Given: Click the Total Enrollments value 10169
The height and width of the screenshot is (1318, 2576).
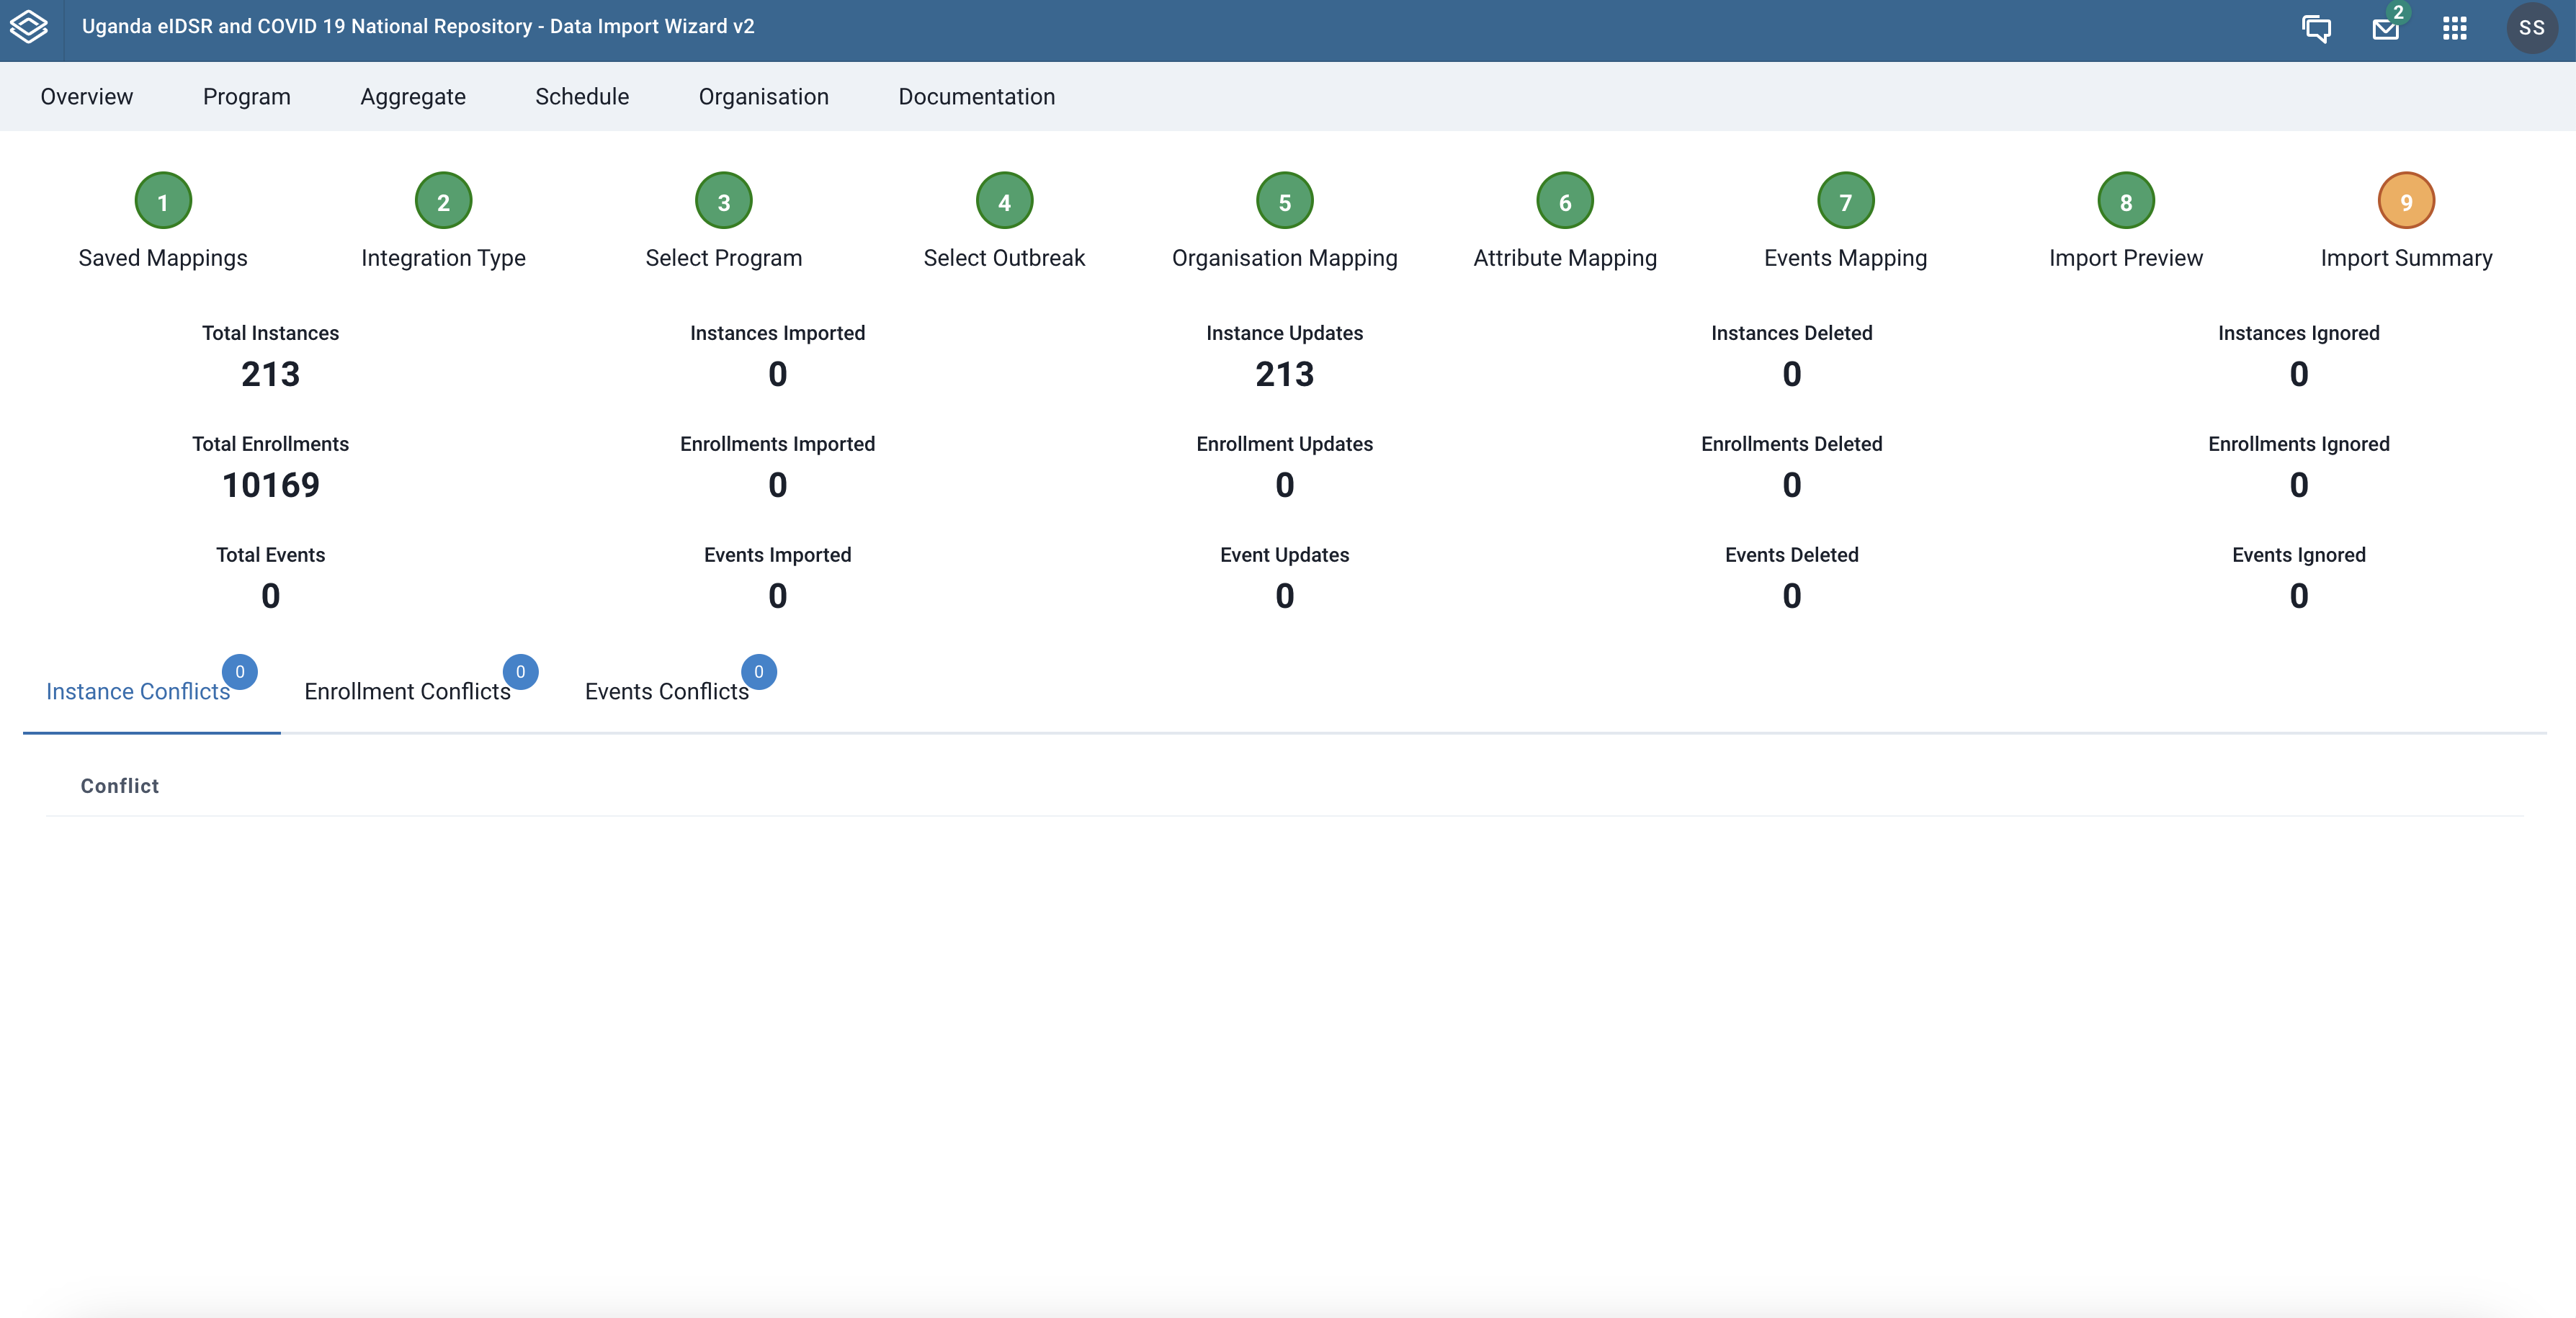Looking at the screenshot, I should pyautogui.click(x=271, y=485).
